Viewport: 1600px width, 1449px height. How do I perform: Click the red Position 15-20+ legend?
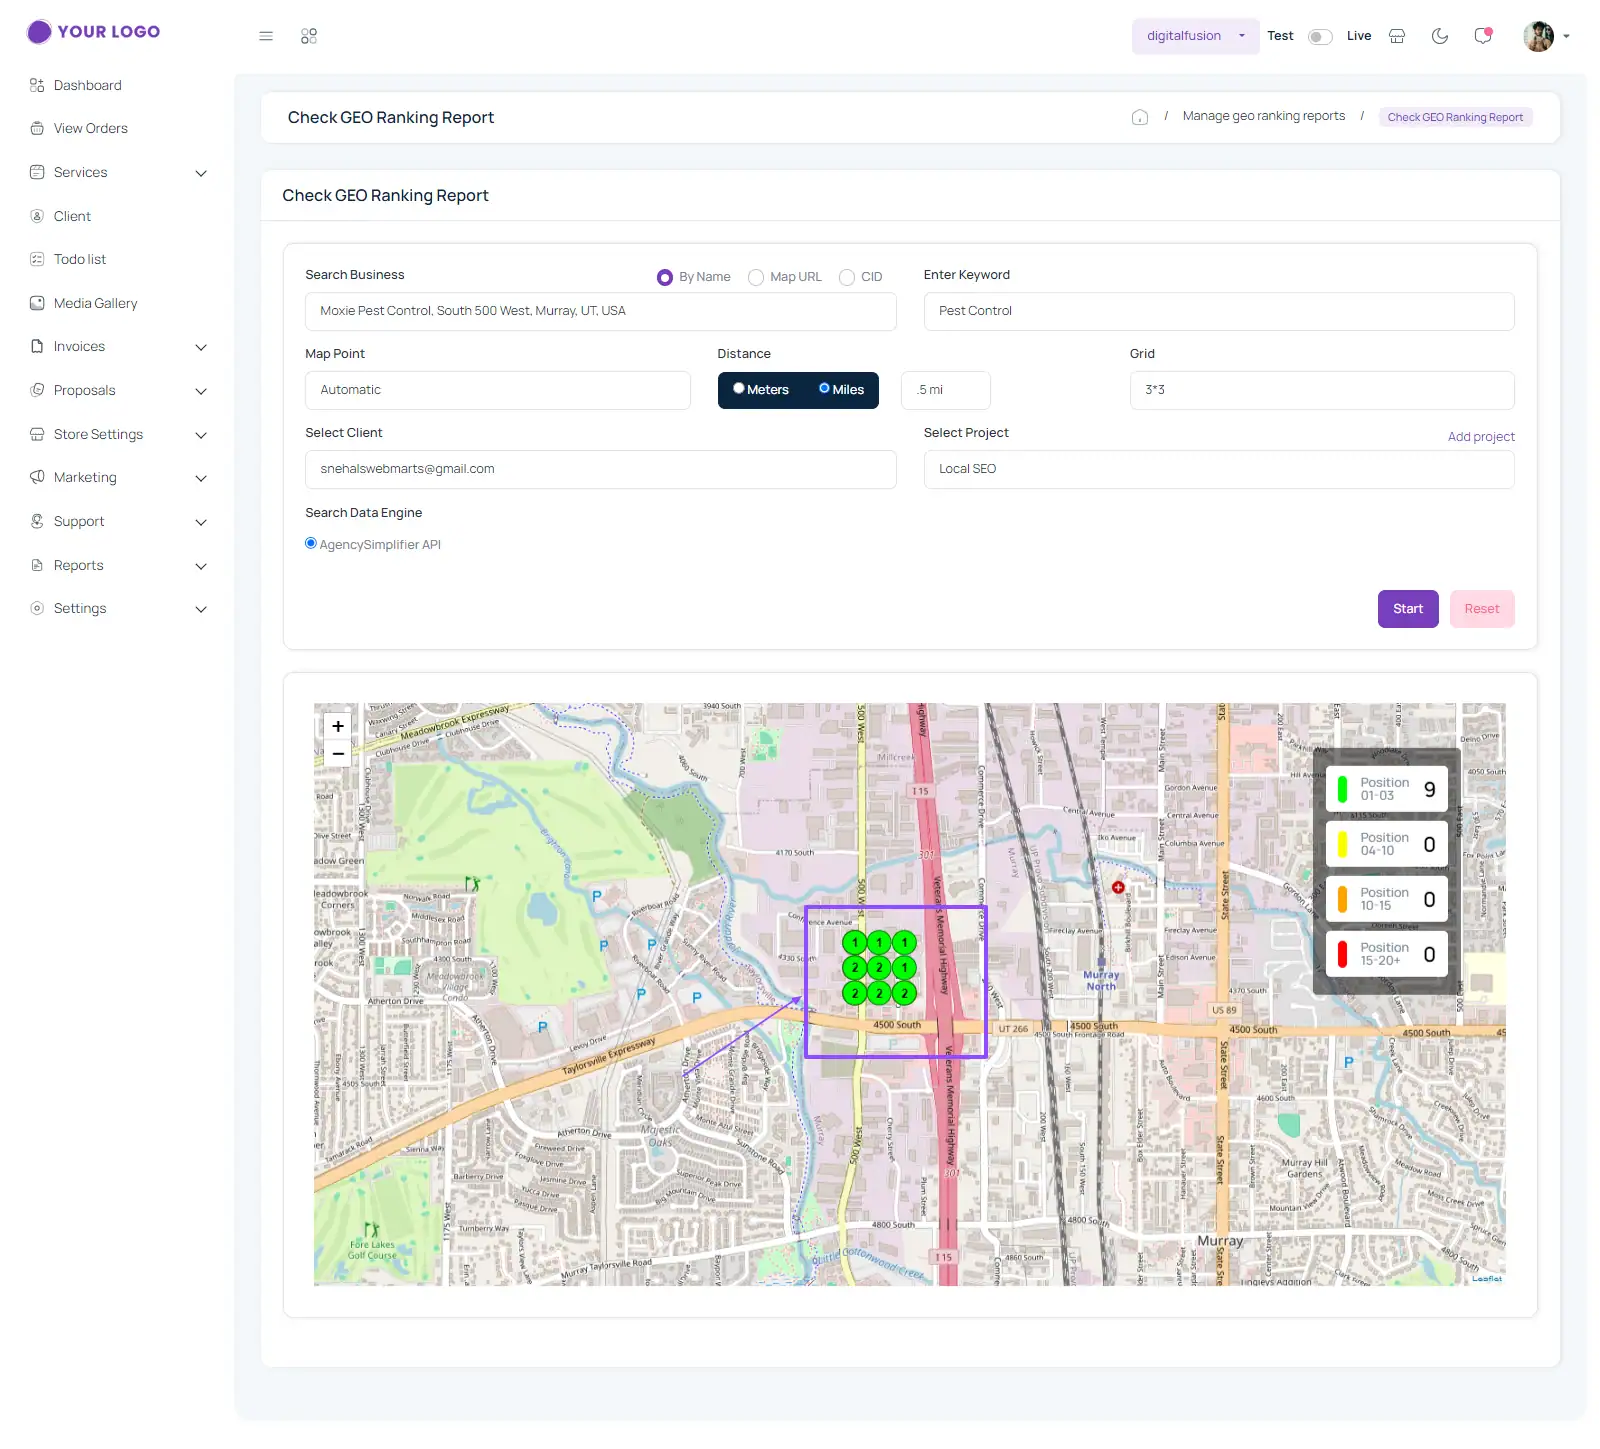click(1387, 954)
